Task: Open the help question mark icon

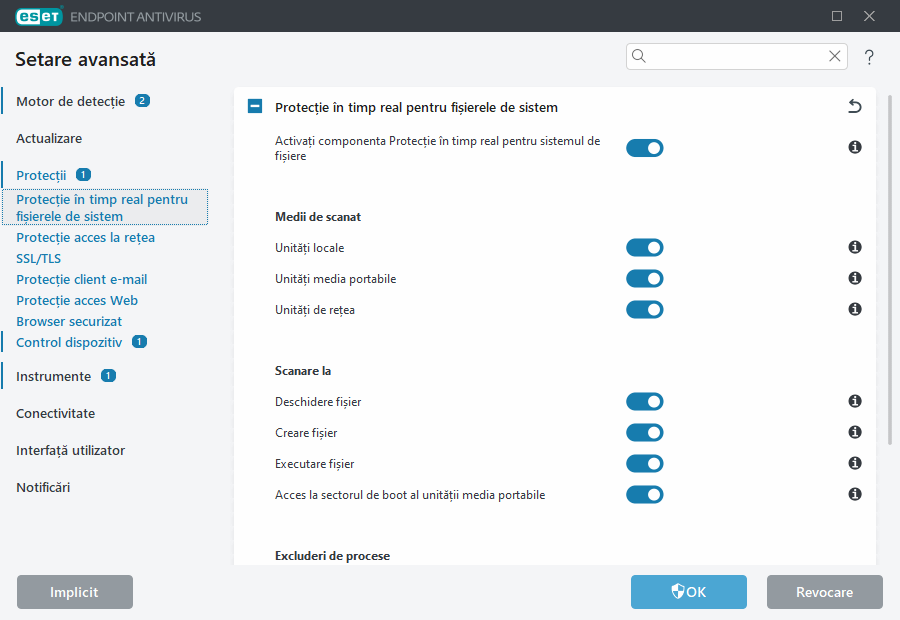Action: [869, 57]
